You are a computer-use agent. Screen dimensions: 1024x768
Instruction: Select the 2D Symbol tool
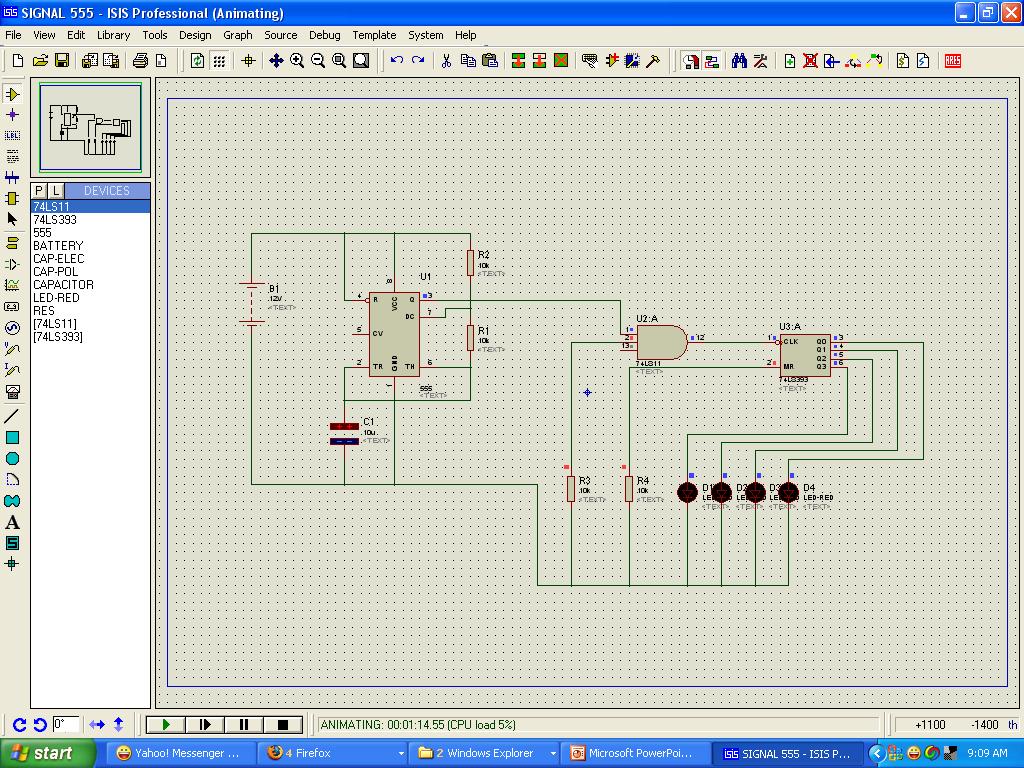pos(12,543)
